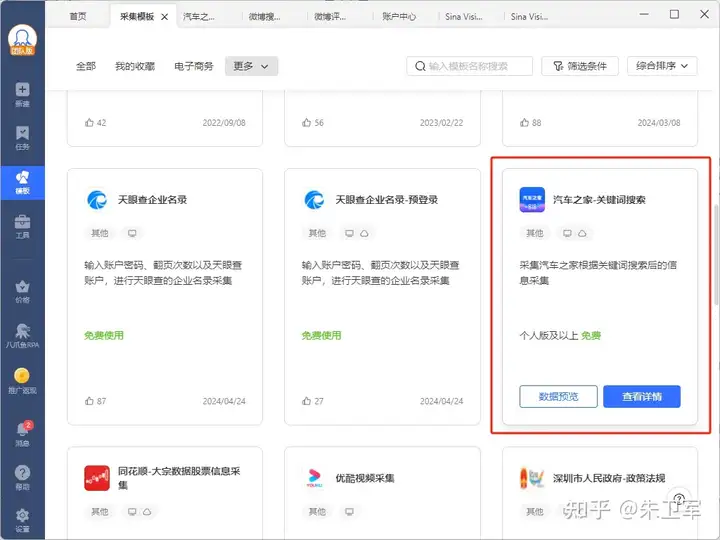This screenshot has height=540, width=720.
Task: Select the 电子商务 category
Action: tap(194, 66)
